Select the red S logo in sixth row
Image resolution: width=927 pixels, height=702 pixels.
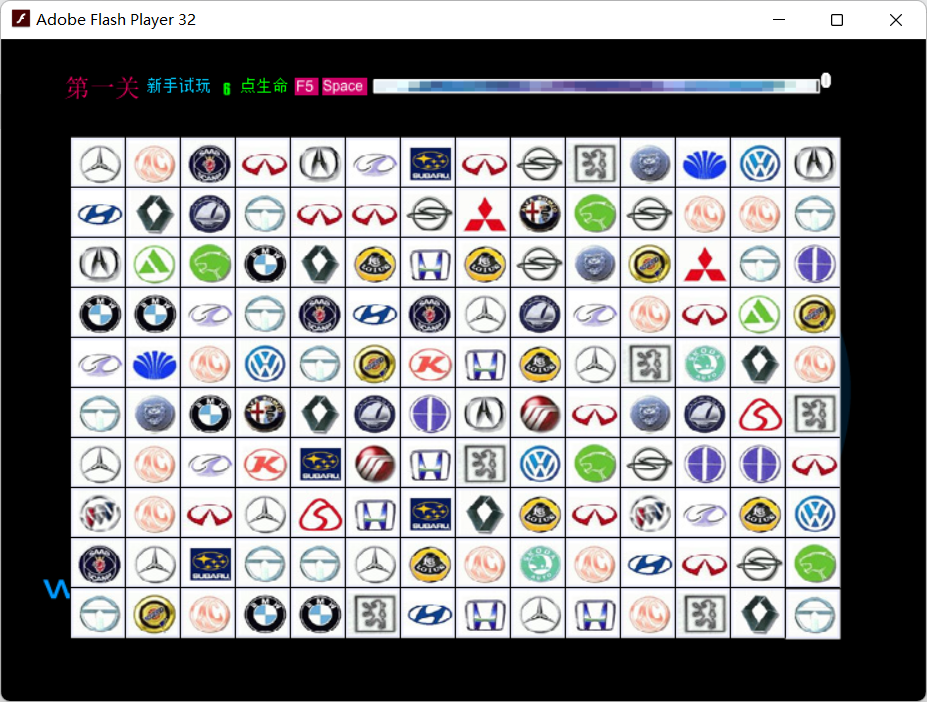759,414
